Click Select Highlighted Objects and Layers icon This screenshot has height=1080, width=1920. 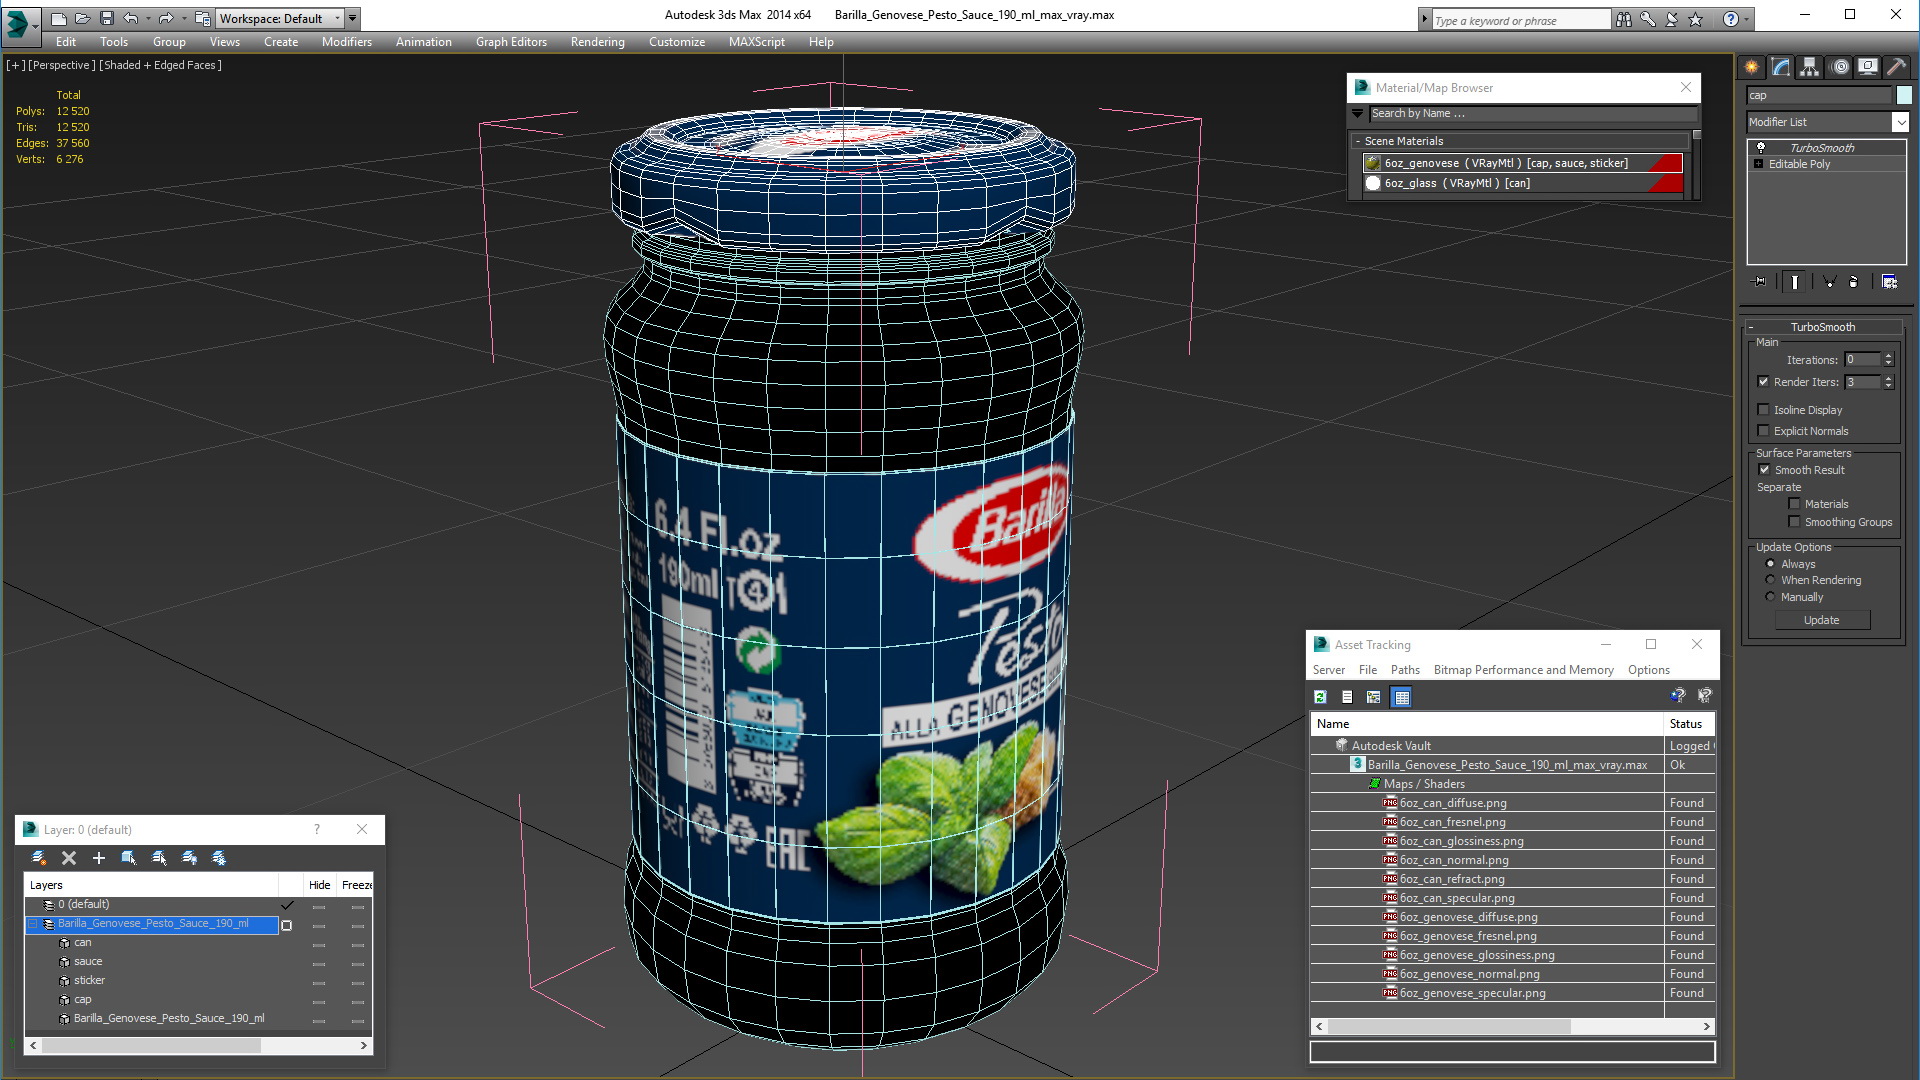[129, 858]
